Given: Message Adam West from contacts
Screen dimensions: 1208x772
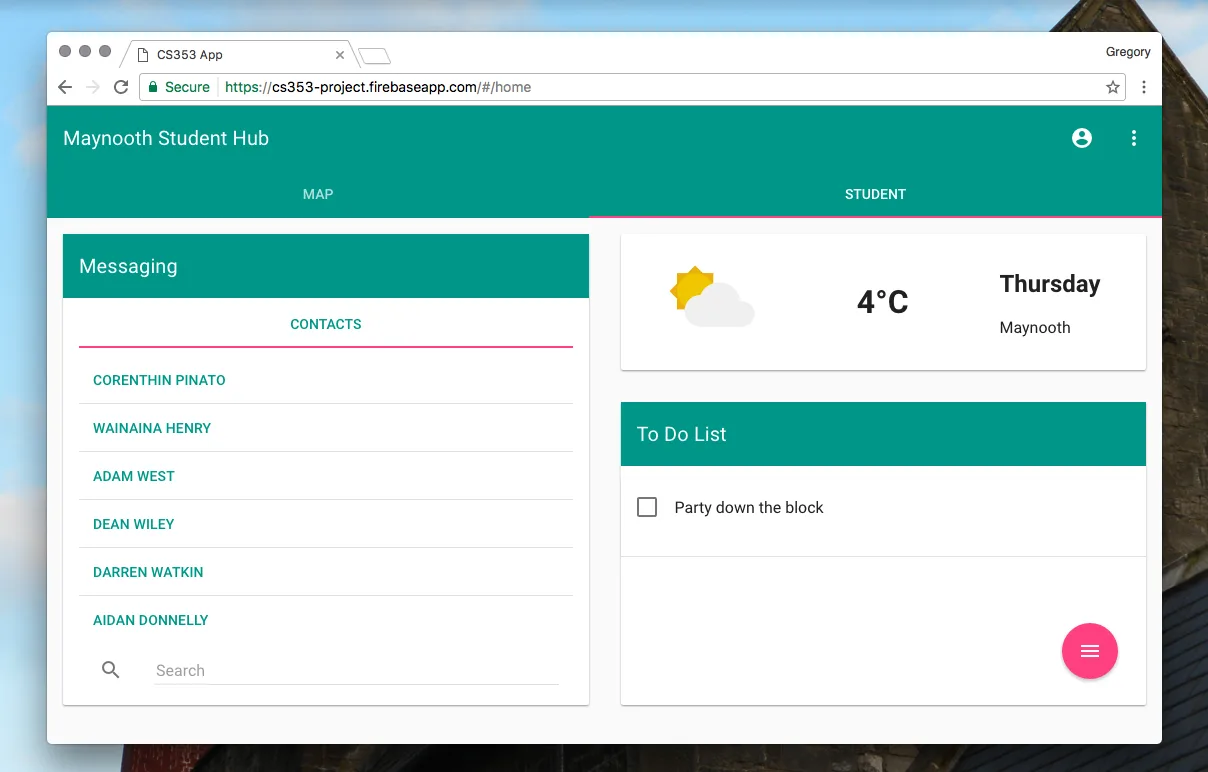Looking at the screenshot, I should point(134,476).
